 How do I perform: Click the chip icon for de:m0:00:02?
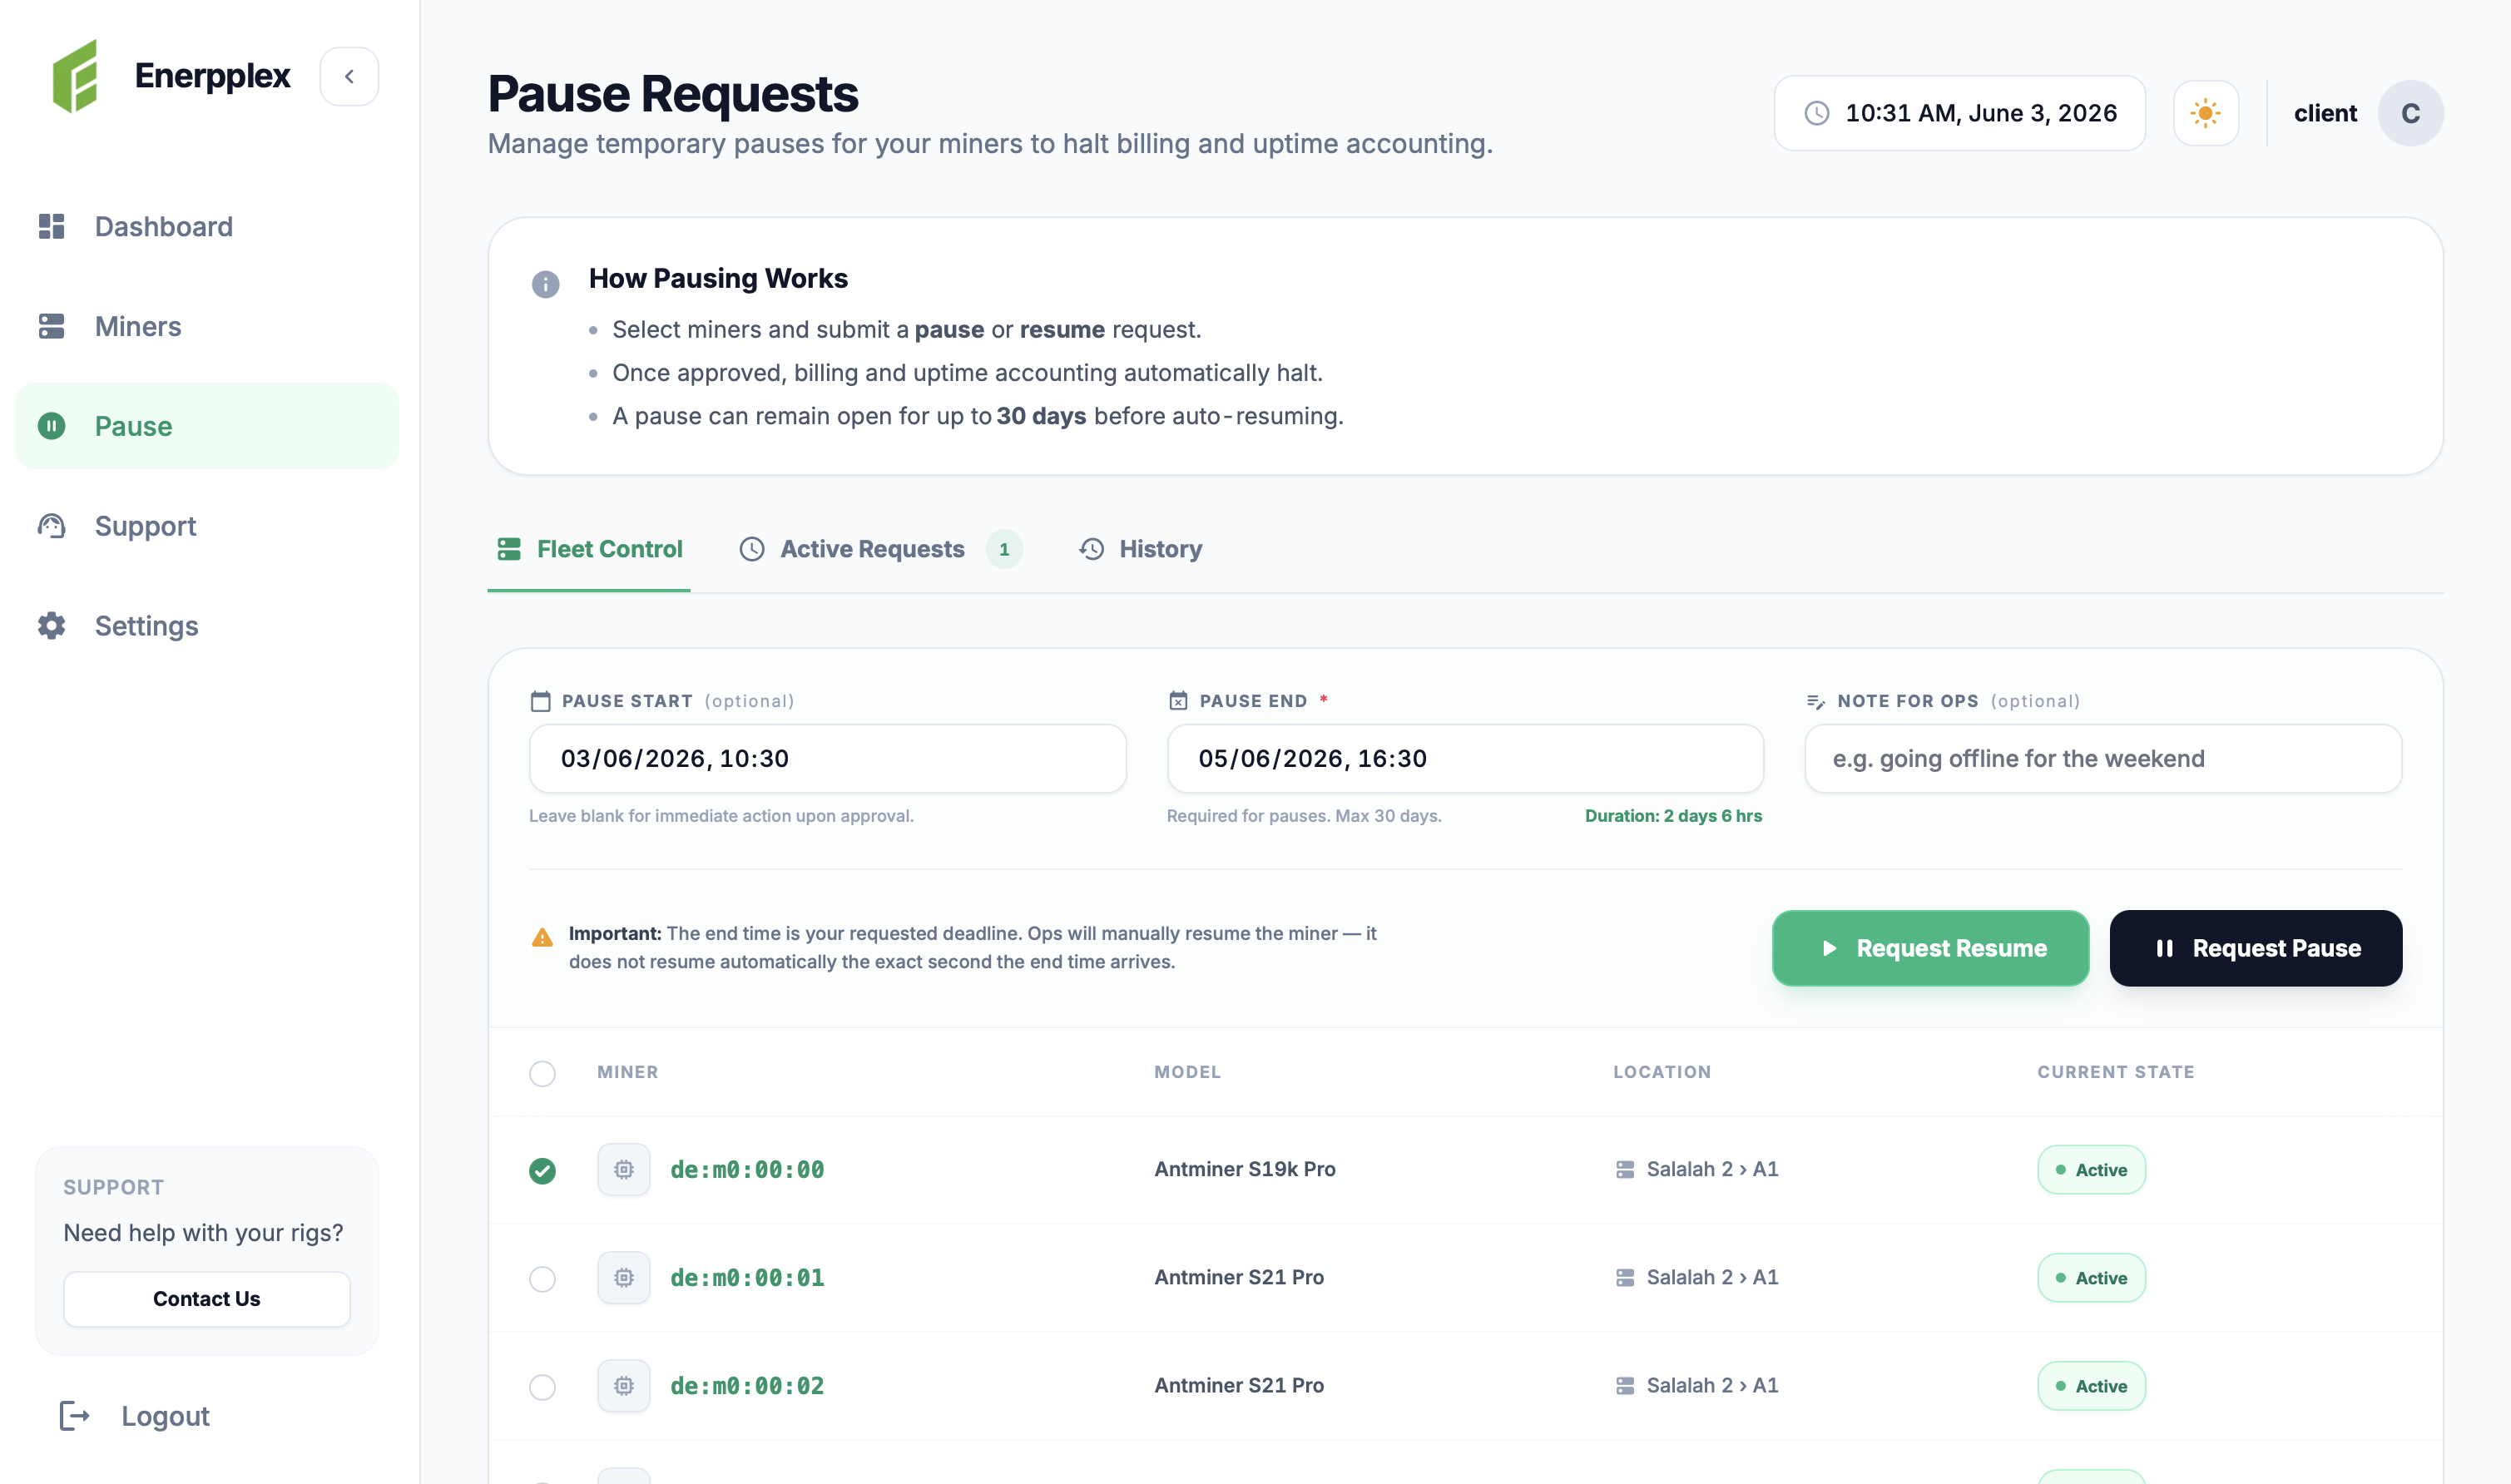point(624,1385)
